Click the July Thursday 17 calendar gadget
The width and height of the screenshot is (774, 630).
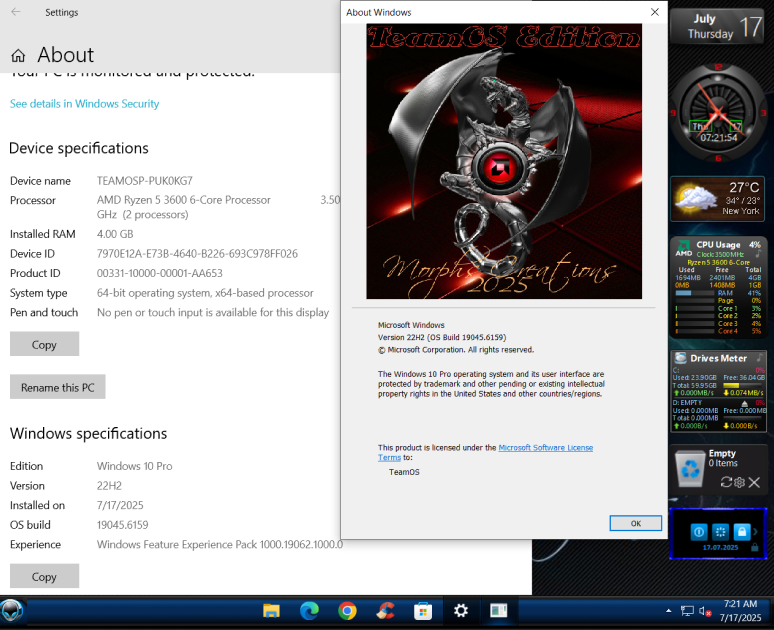pos(717,27)
